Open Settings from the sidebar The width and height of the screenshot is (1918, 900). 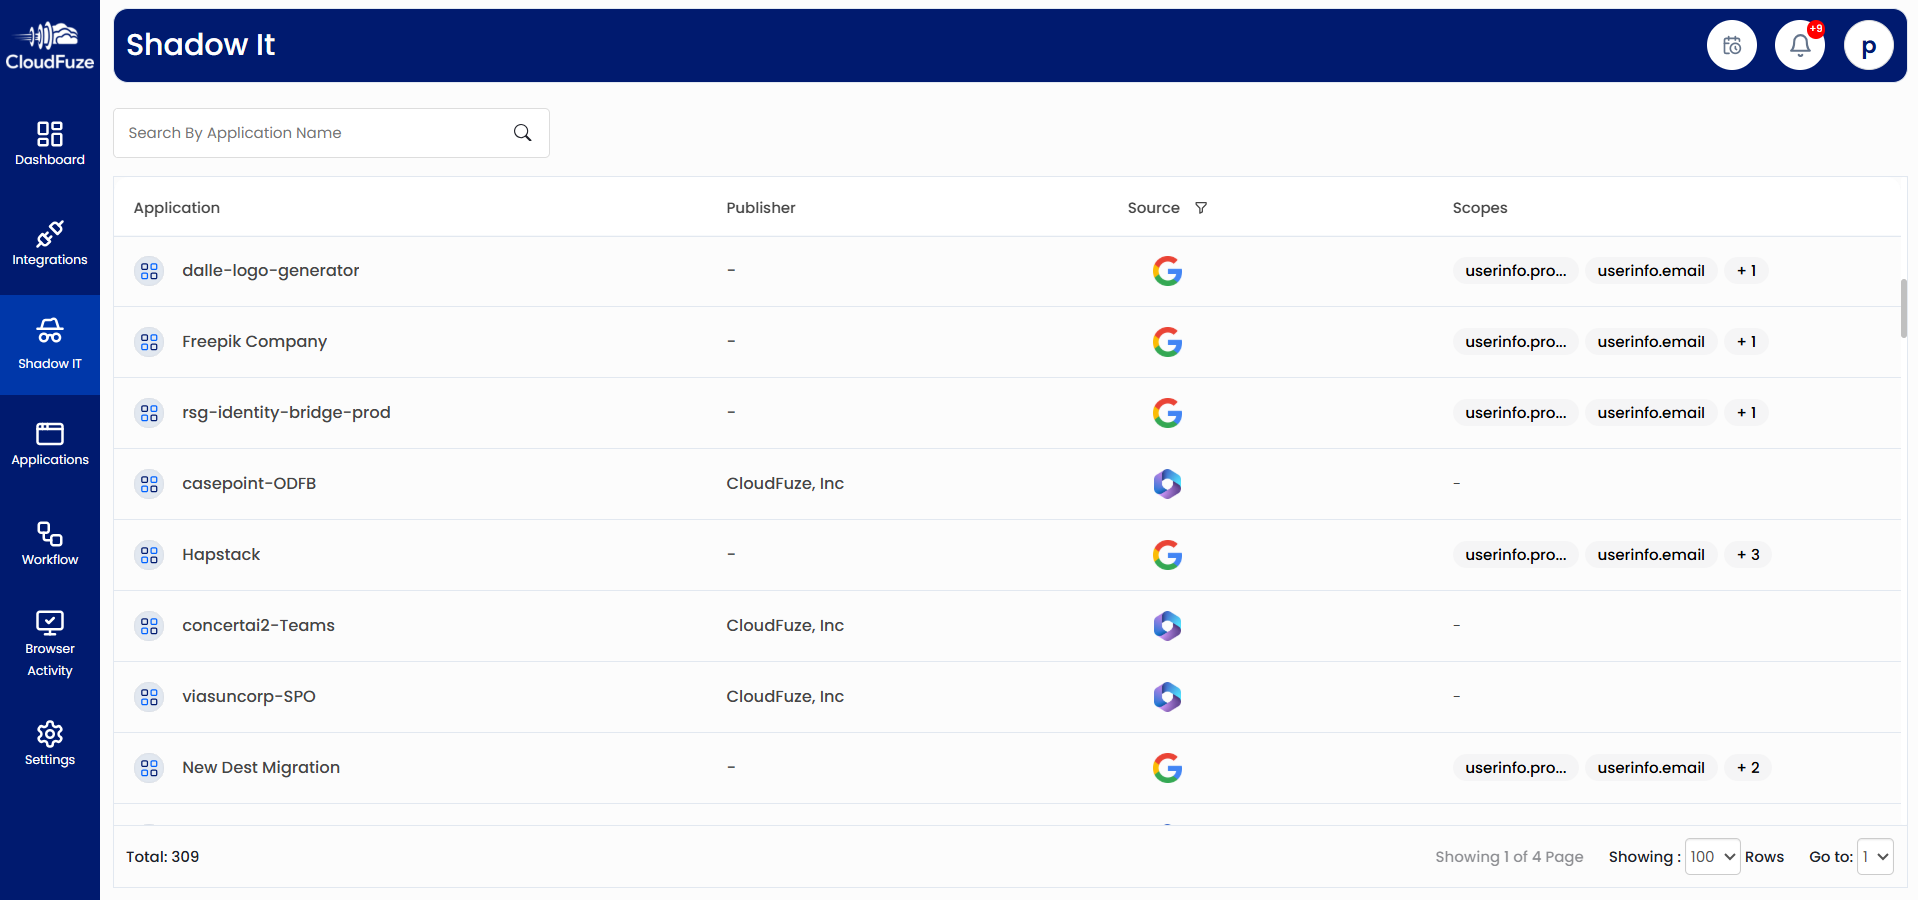(49, 743)
